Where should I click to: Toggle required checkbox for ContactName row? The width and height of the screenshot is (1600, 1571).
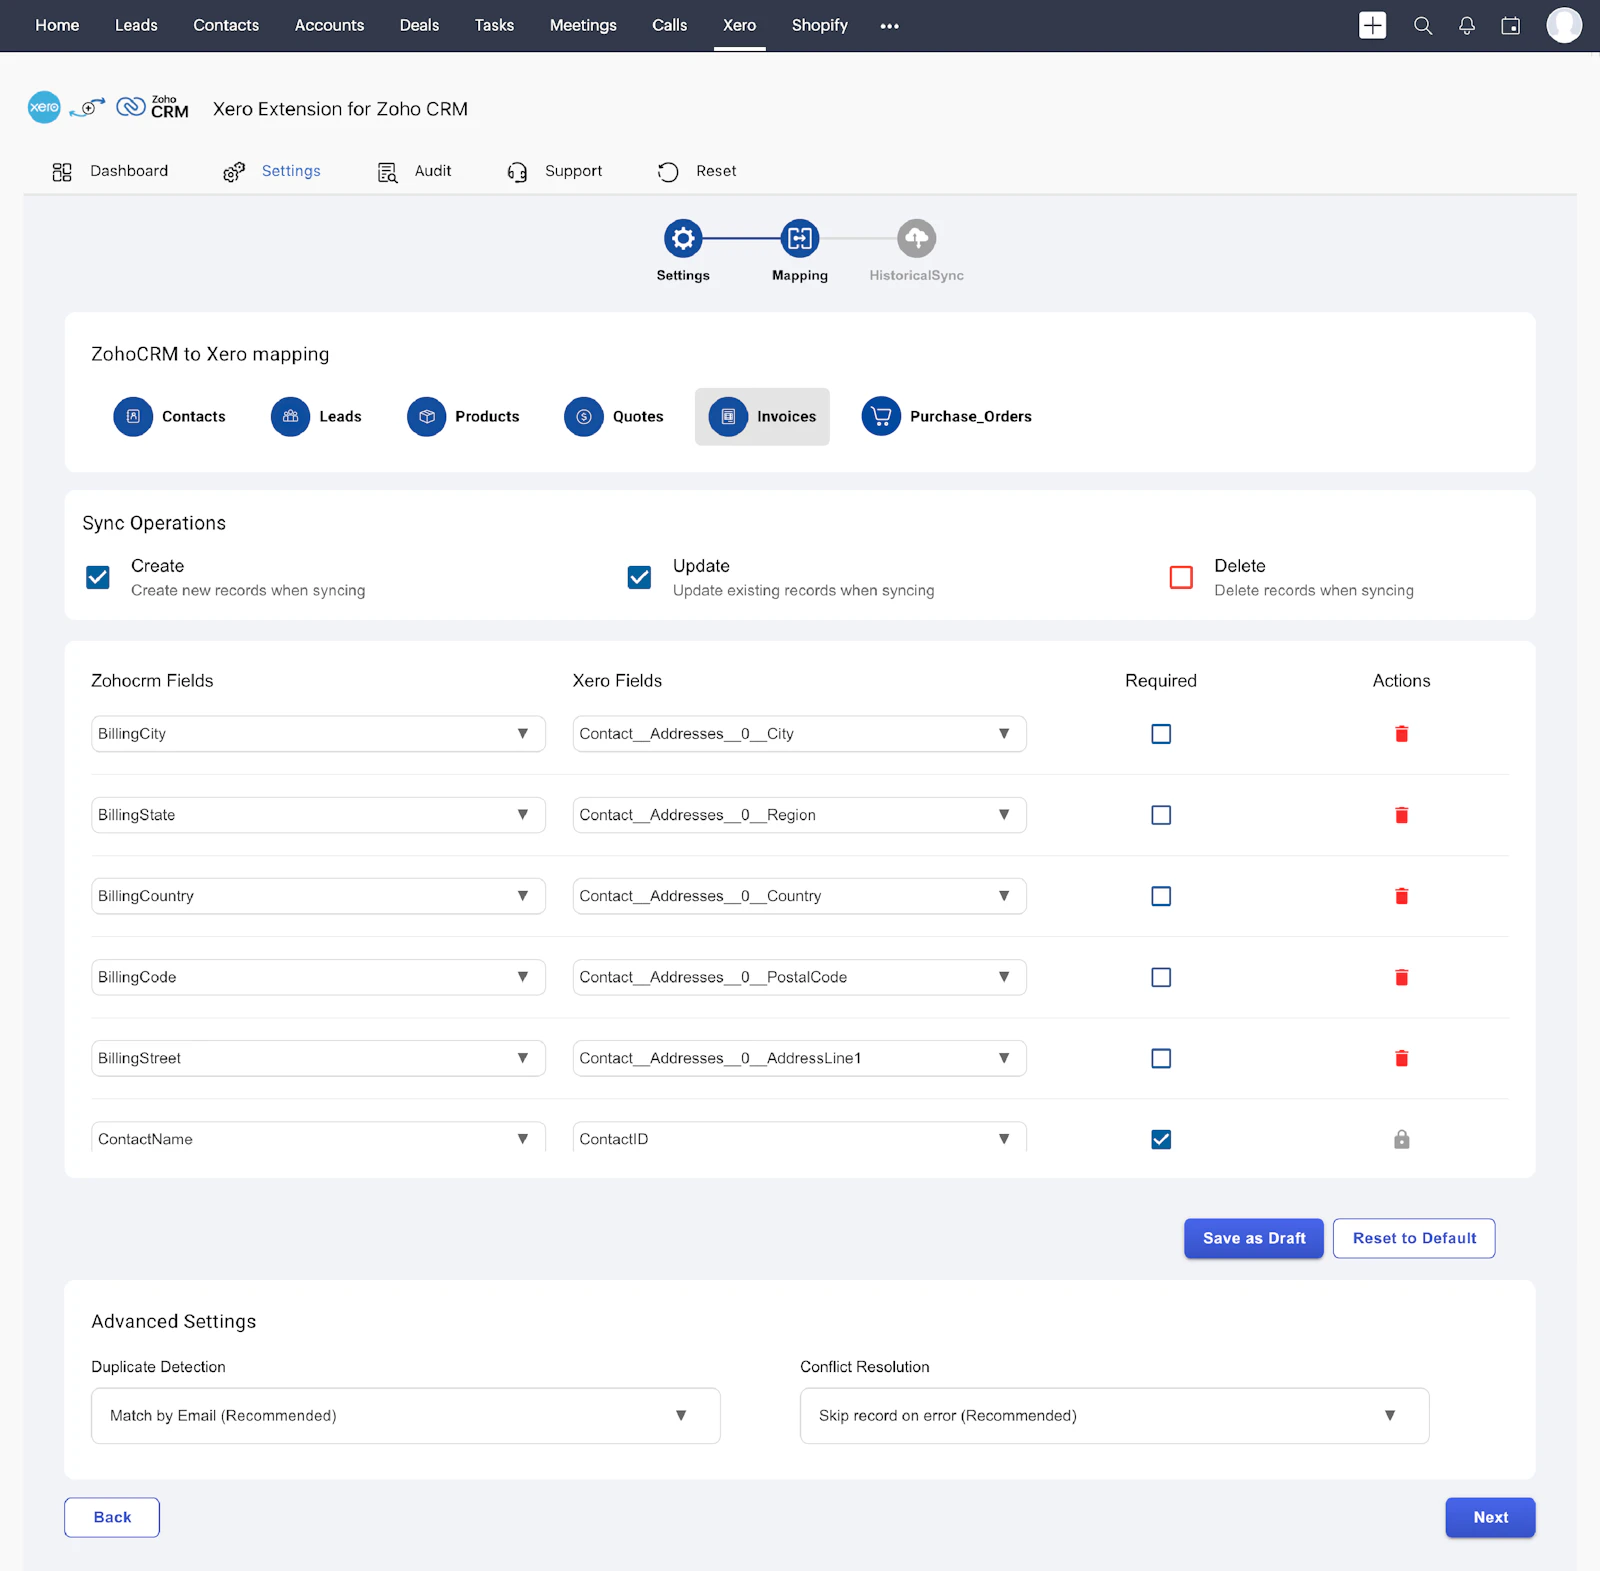(x=1161, y=1139)
